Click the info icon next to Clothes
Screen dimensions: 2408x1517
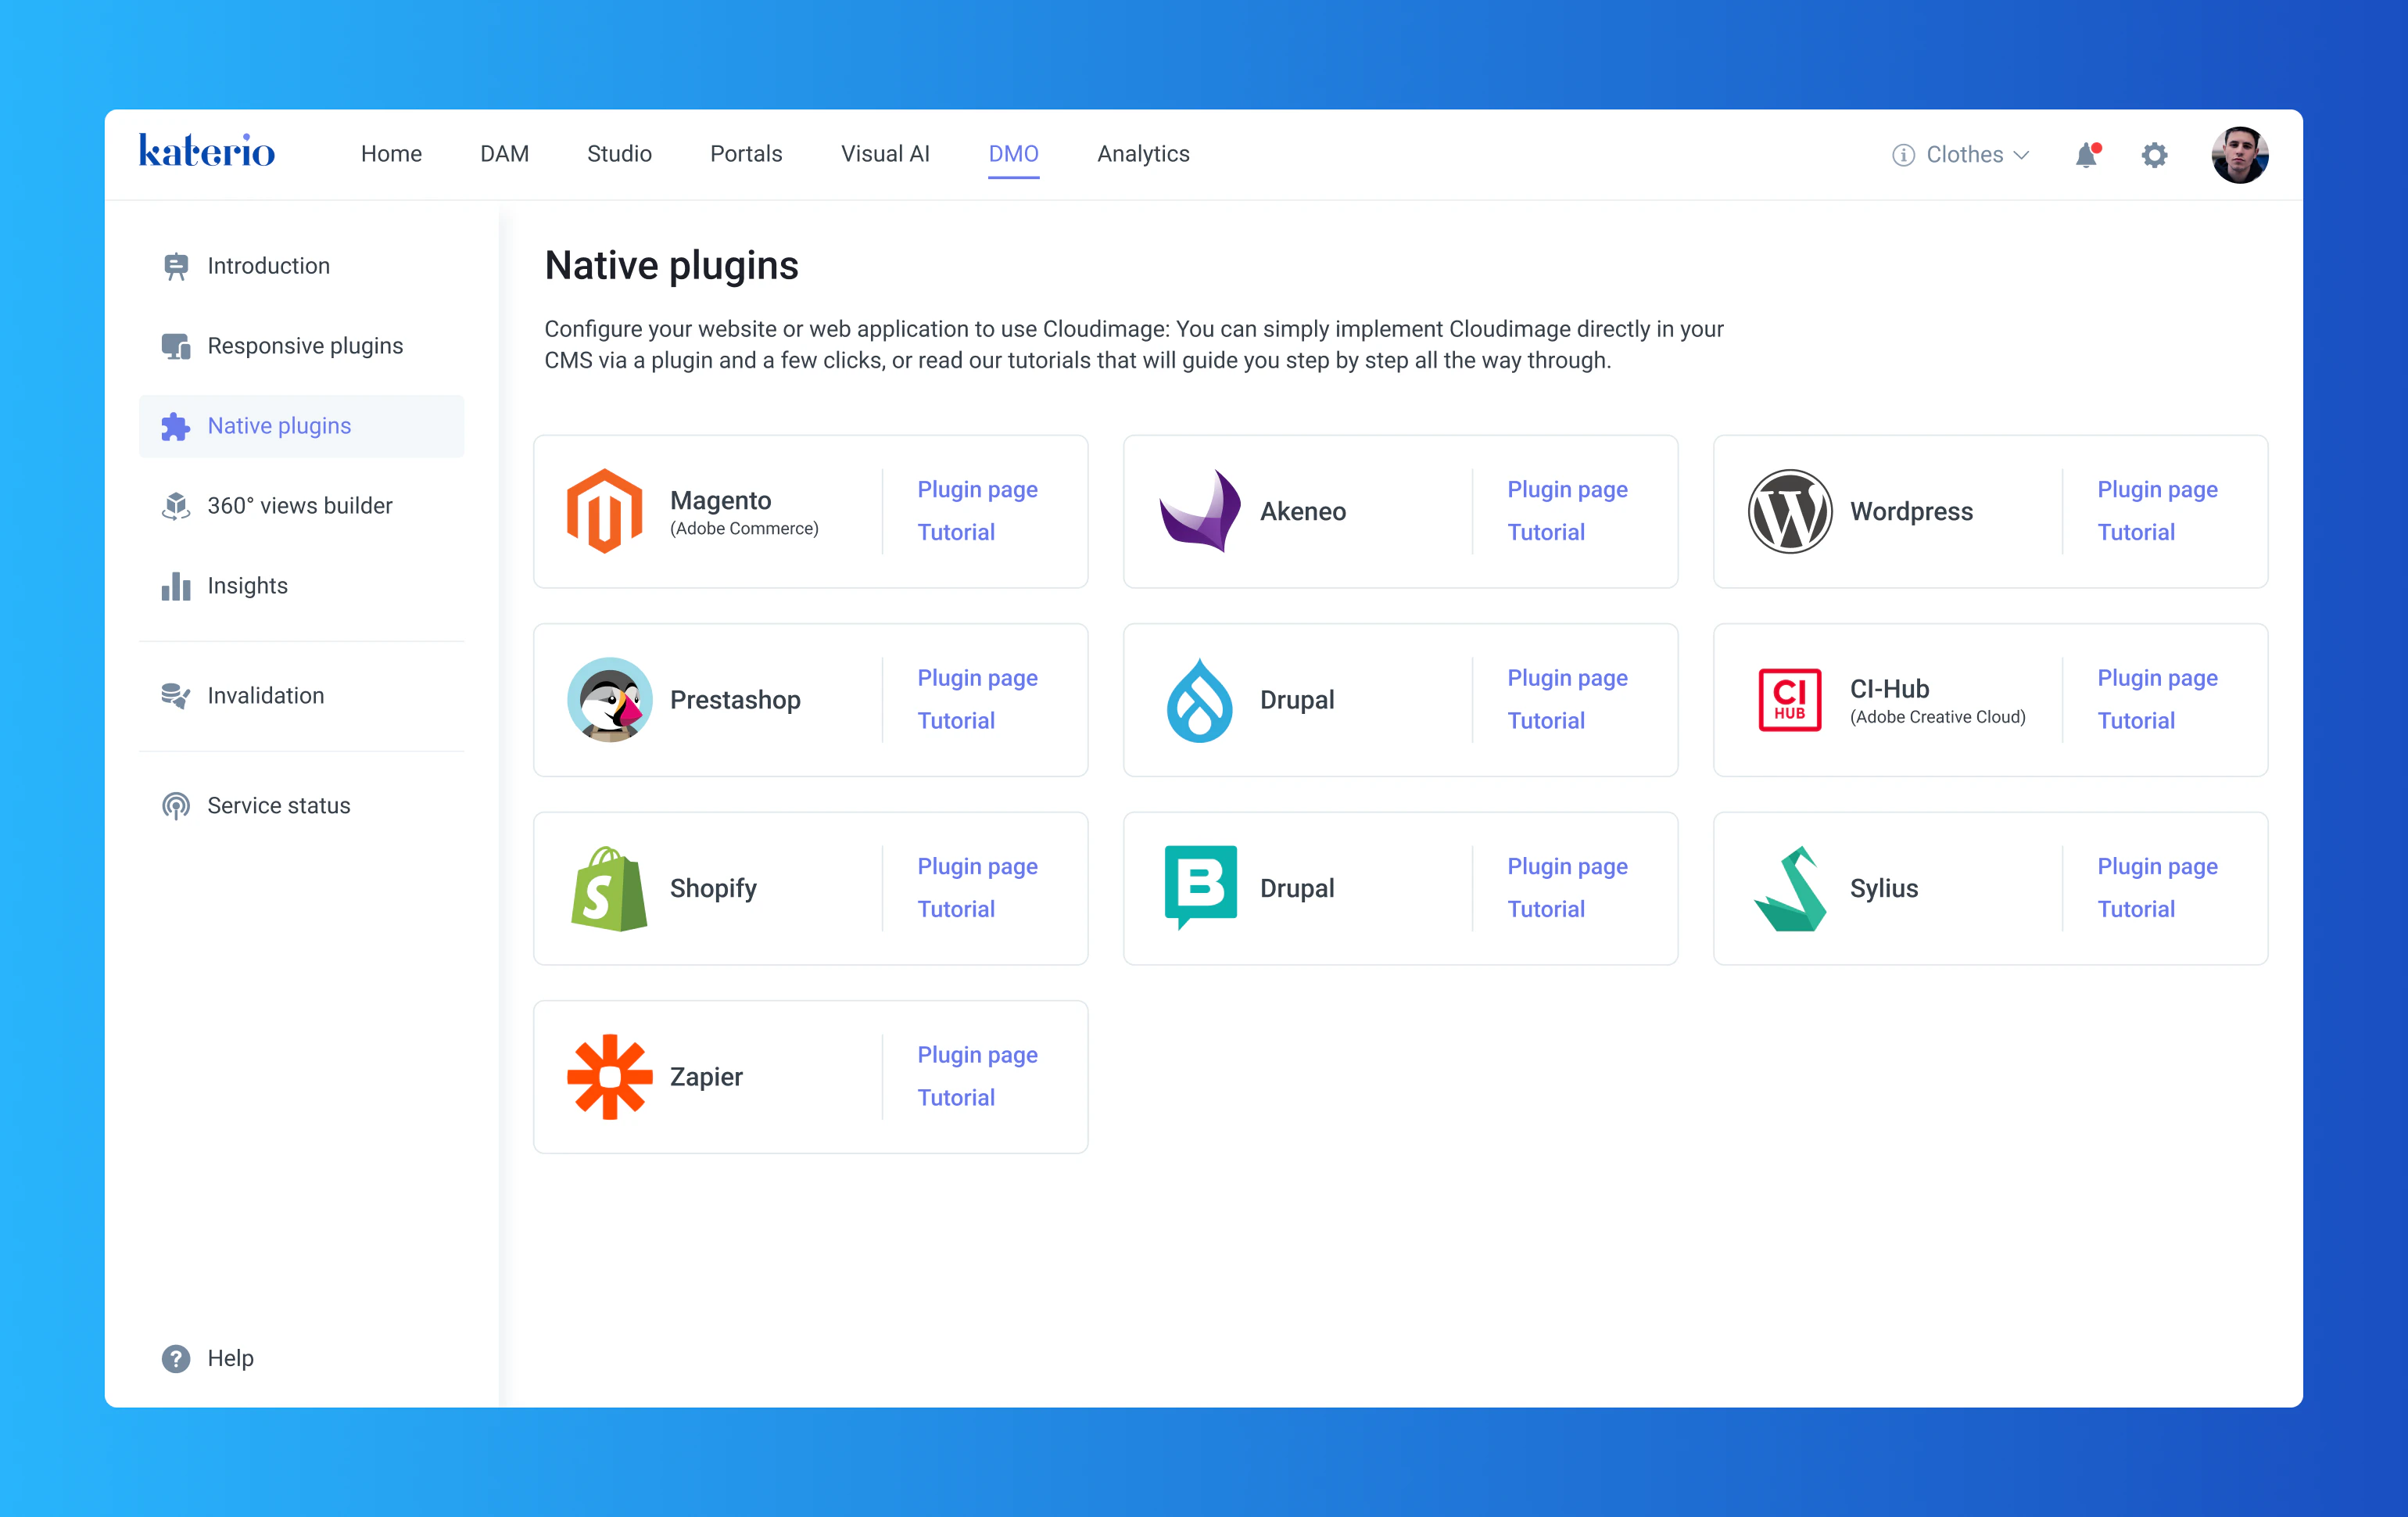1901,154
